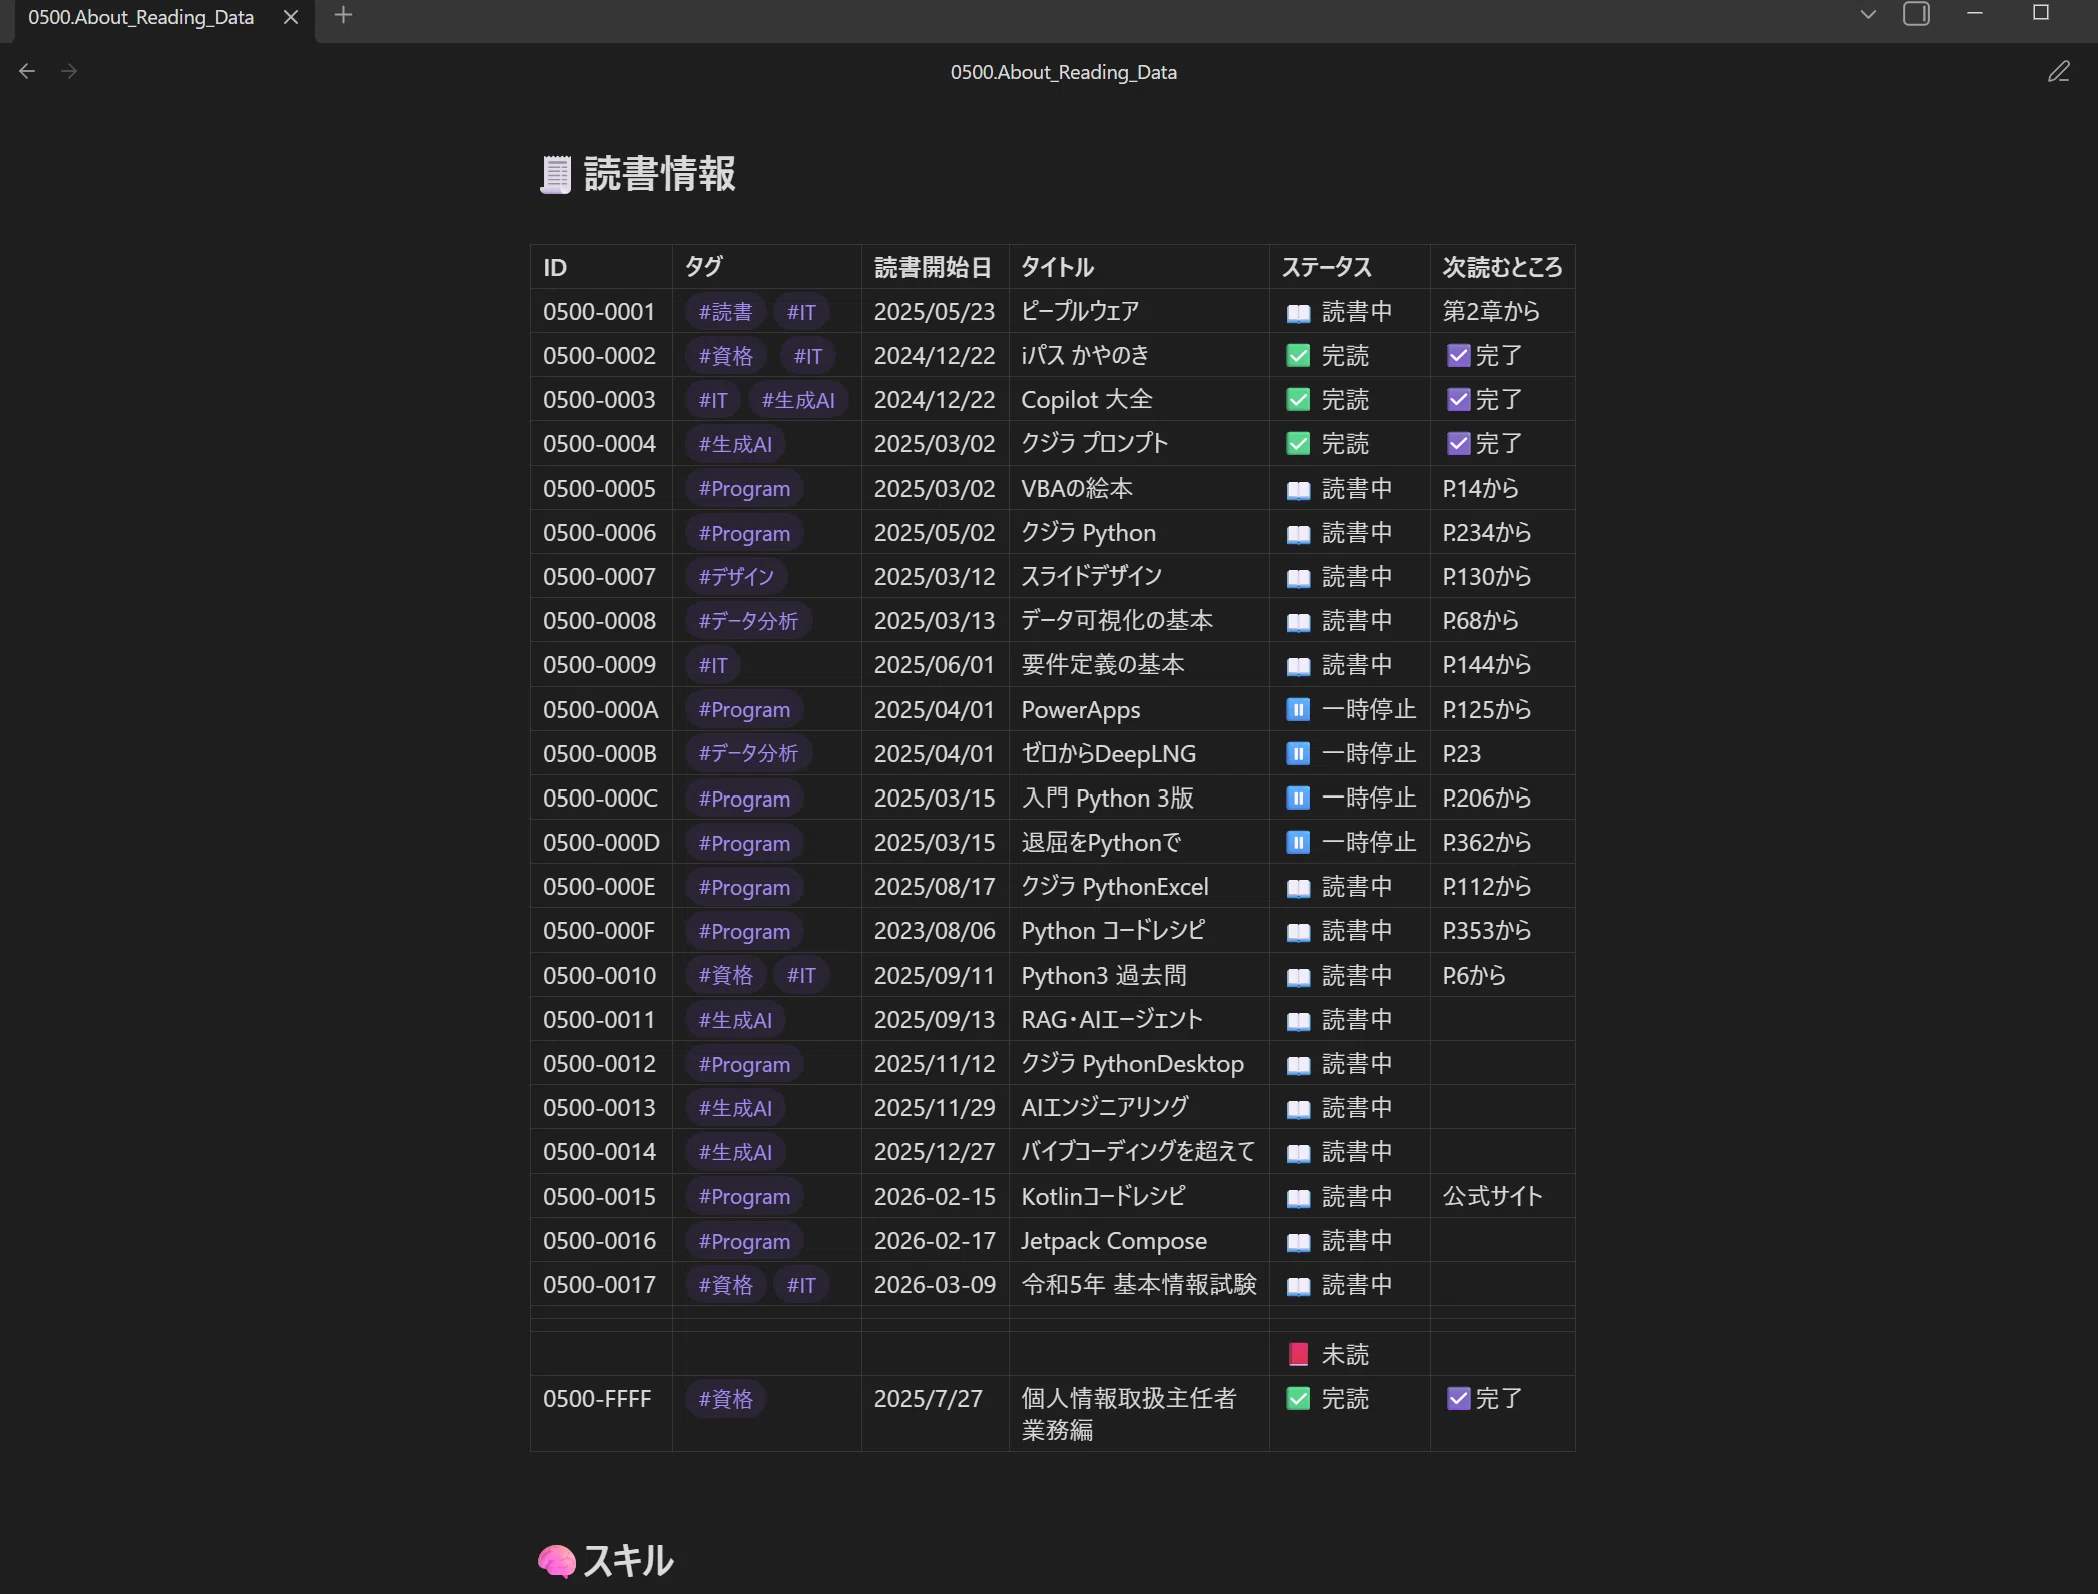Select the 2023/08/06 date cell
Image resolution: width=2098 pixels, height=1594 pixels.
935,930
